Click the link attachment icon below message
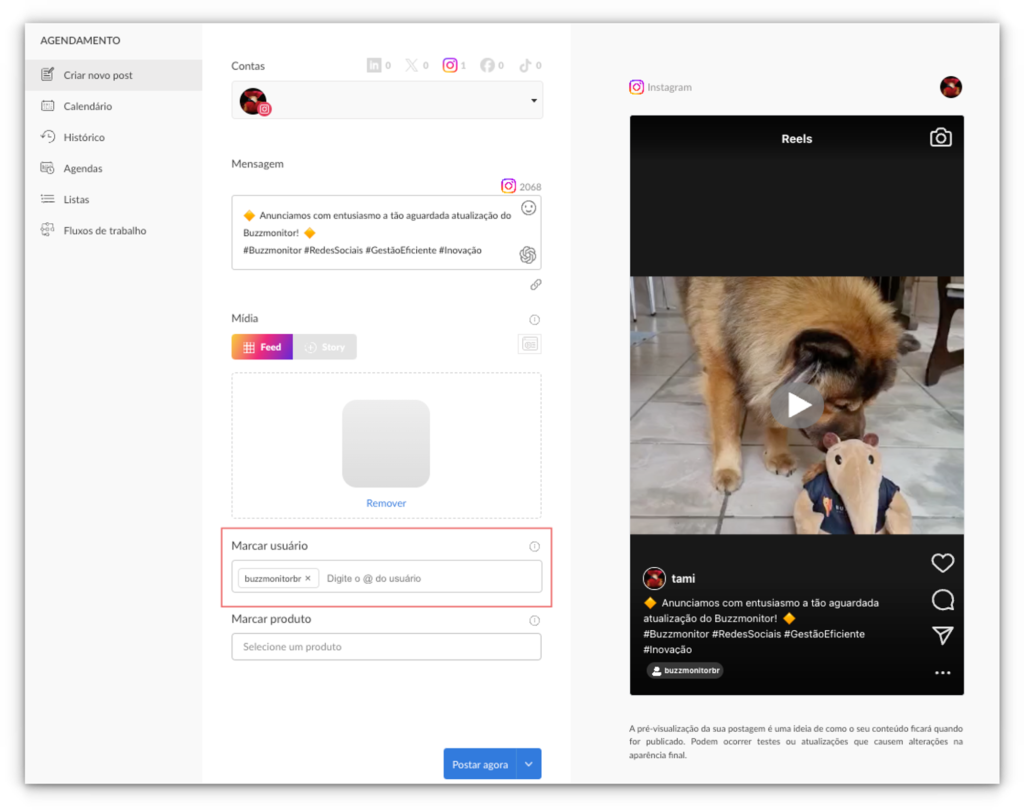Image resolution: width=1024 pixels, height=810 pixels. tap(535, 285)
